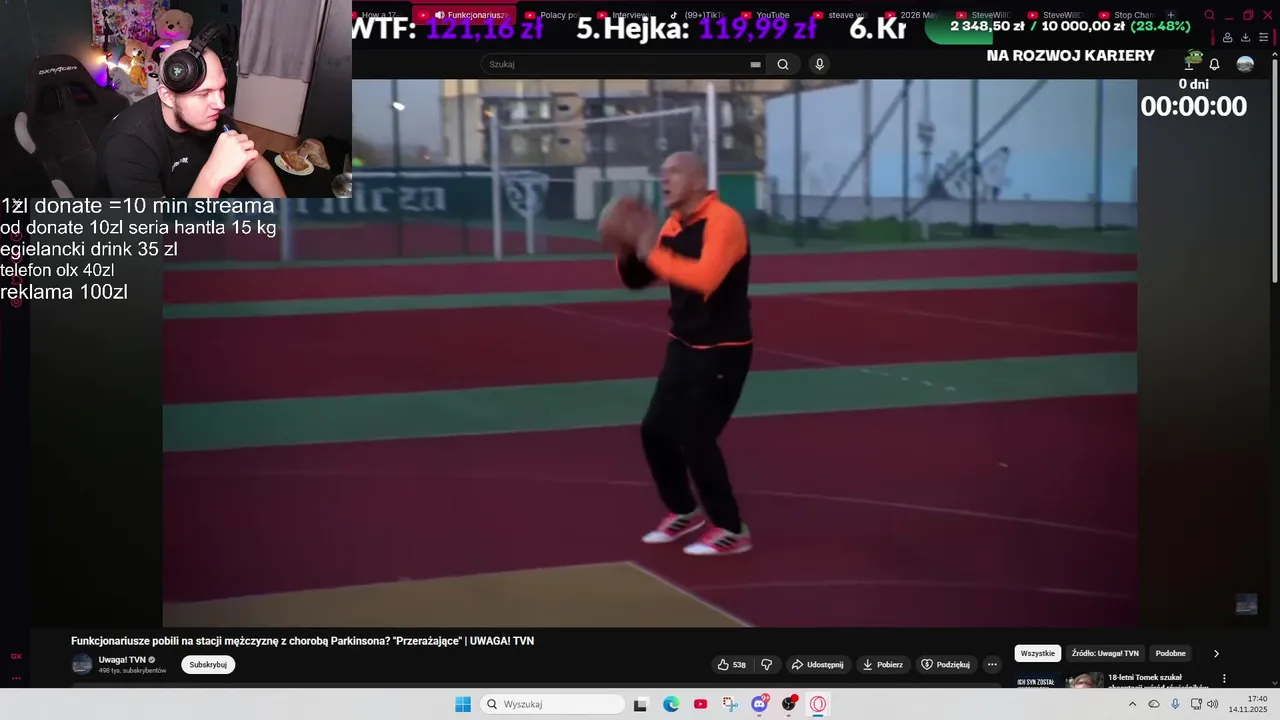Open the Uwaga! TVN channel avatar

pos(82,664)
